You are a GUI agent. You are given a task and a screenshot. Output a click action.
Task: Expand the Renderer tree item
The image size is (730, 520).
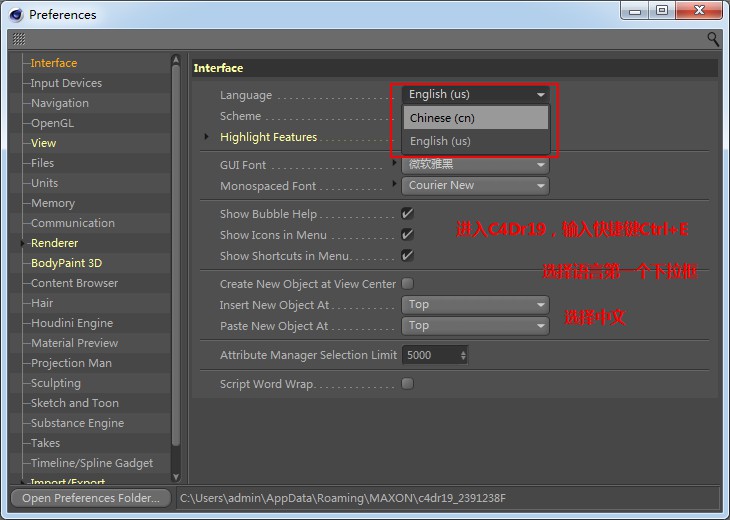[22, 243]
